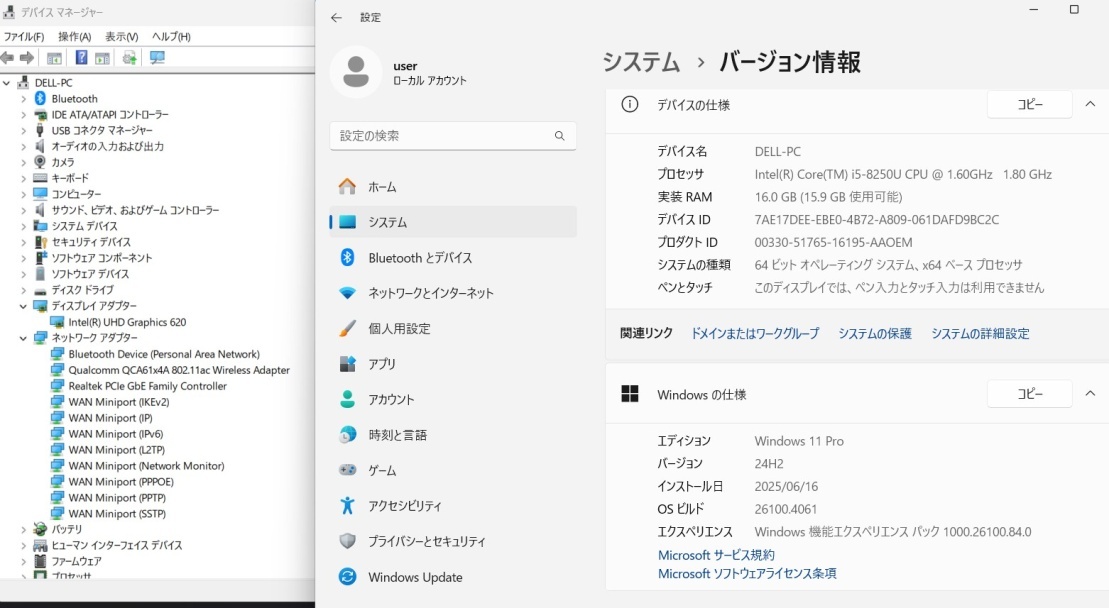
Task: Collapse the ディスプレイ アダプター category
Action: coord(23,306)
